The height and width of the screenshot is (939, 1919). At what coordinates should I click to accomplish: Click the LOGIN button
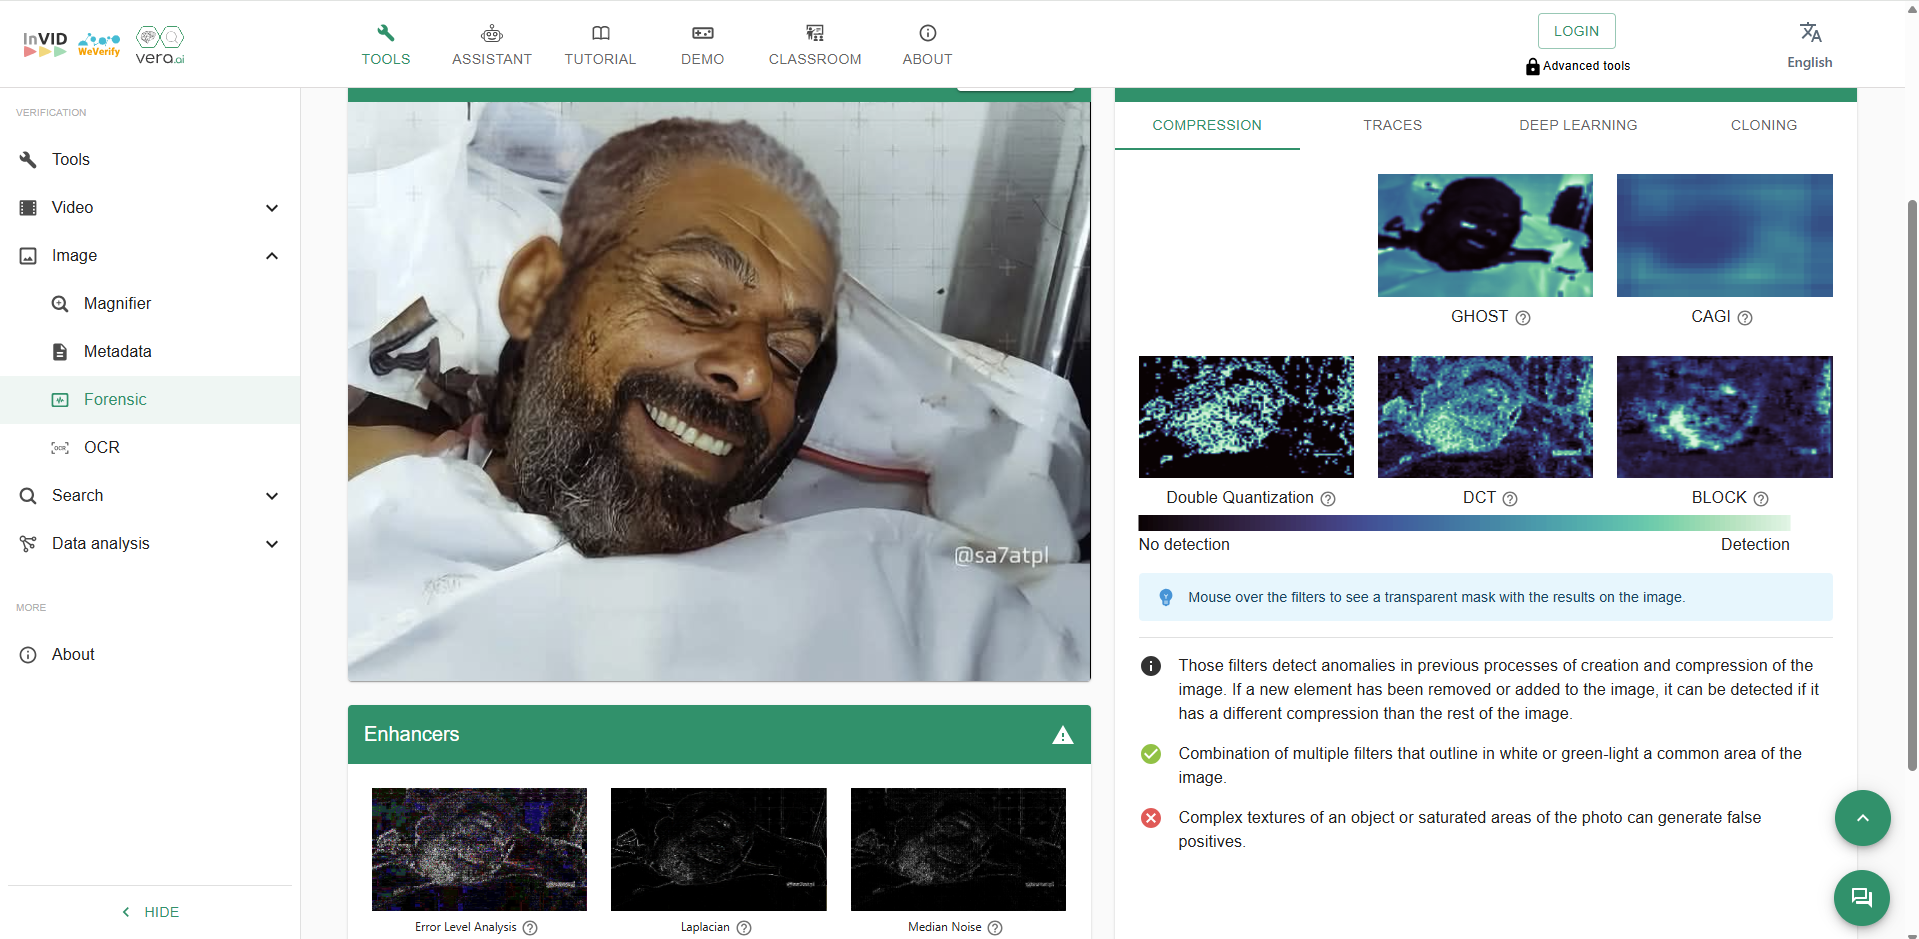(x=1576, y=31)
